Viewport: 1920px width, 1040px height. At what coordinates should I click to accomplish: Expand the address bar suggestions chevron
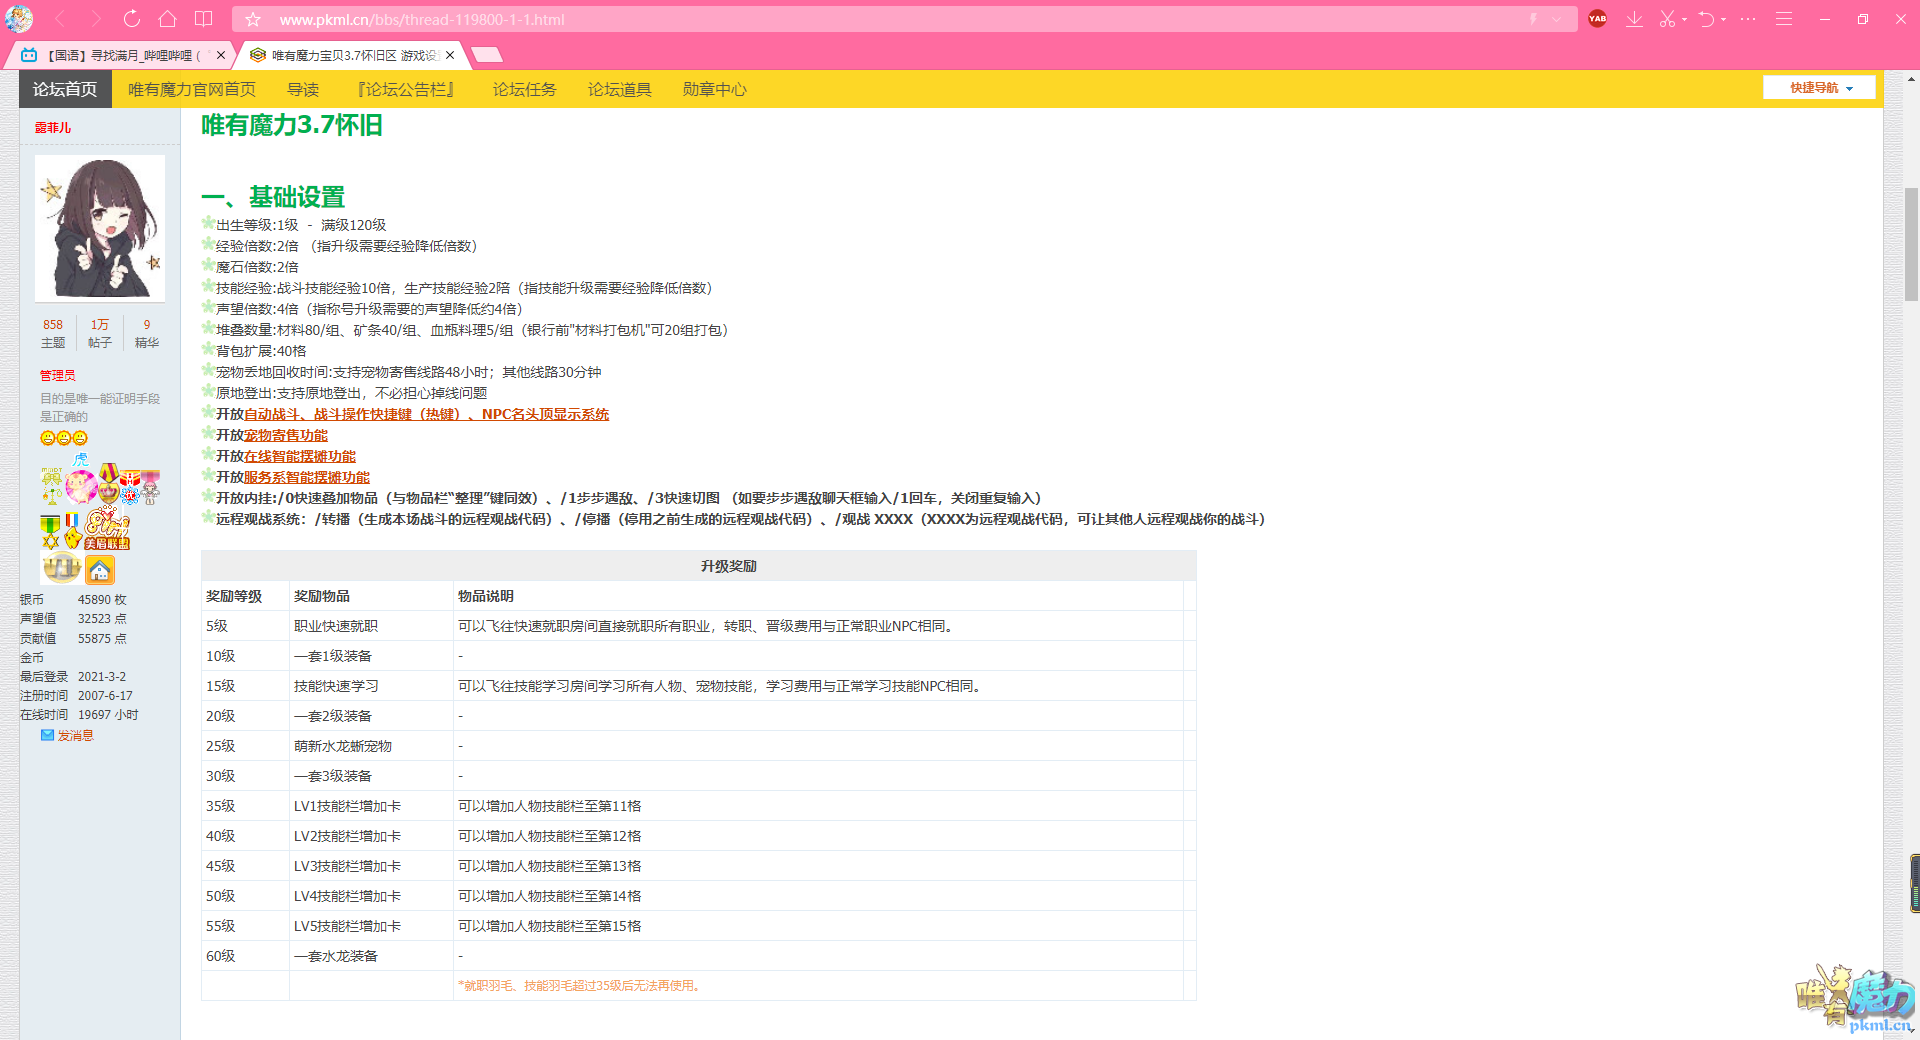click(x=1557, y=19)
